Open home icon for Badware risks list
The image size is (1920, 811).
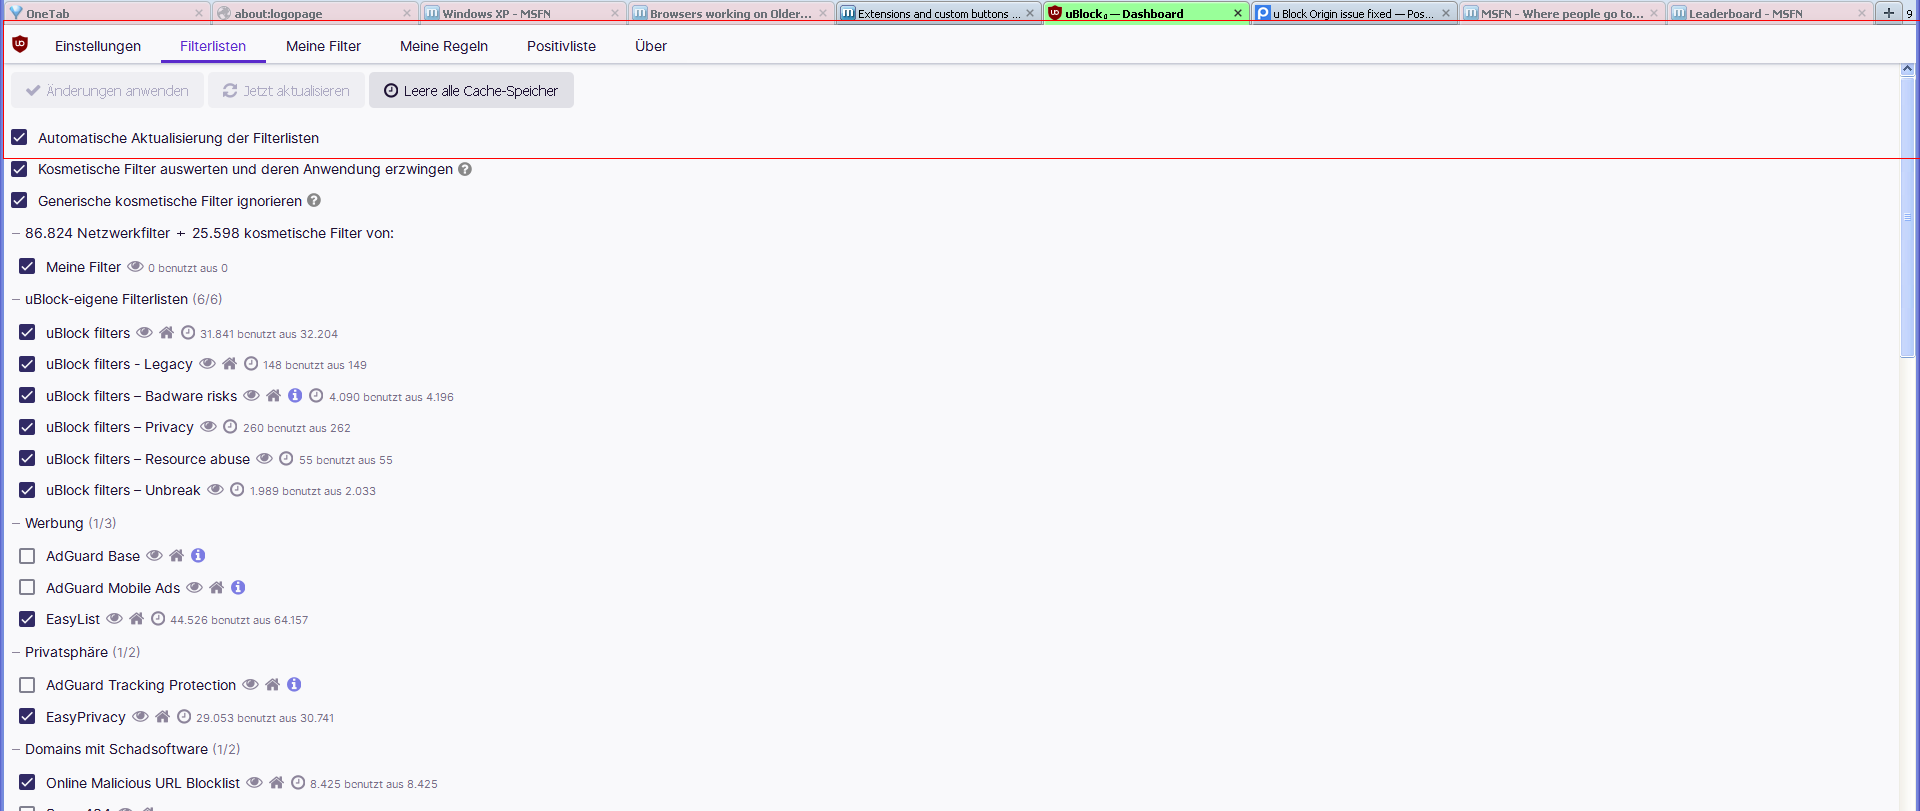coord(273,395)
